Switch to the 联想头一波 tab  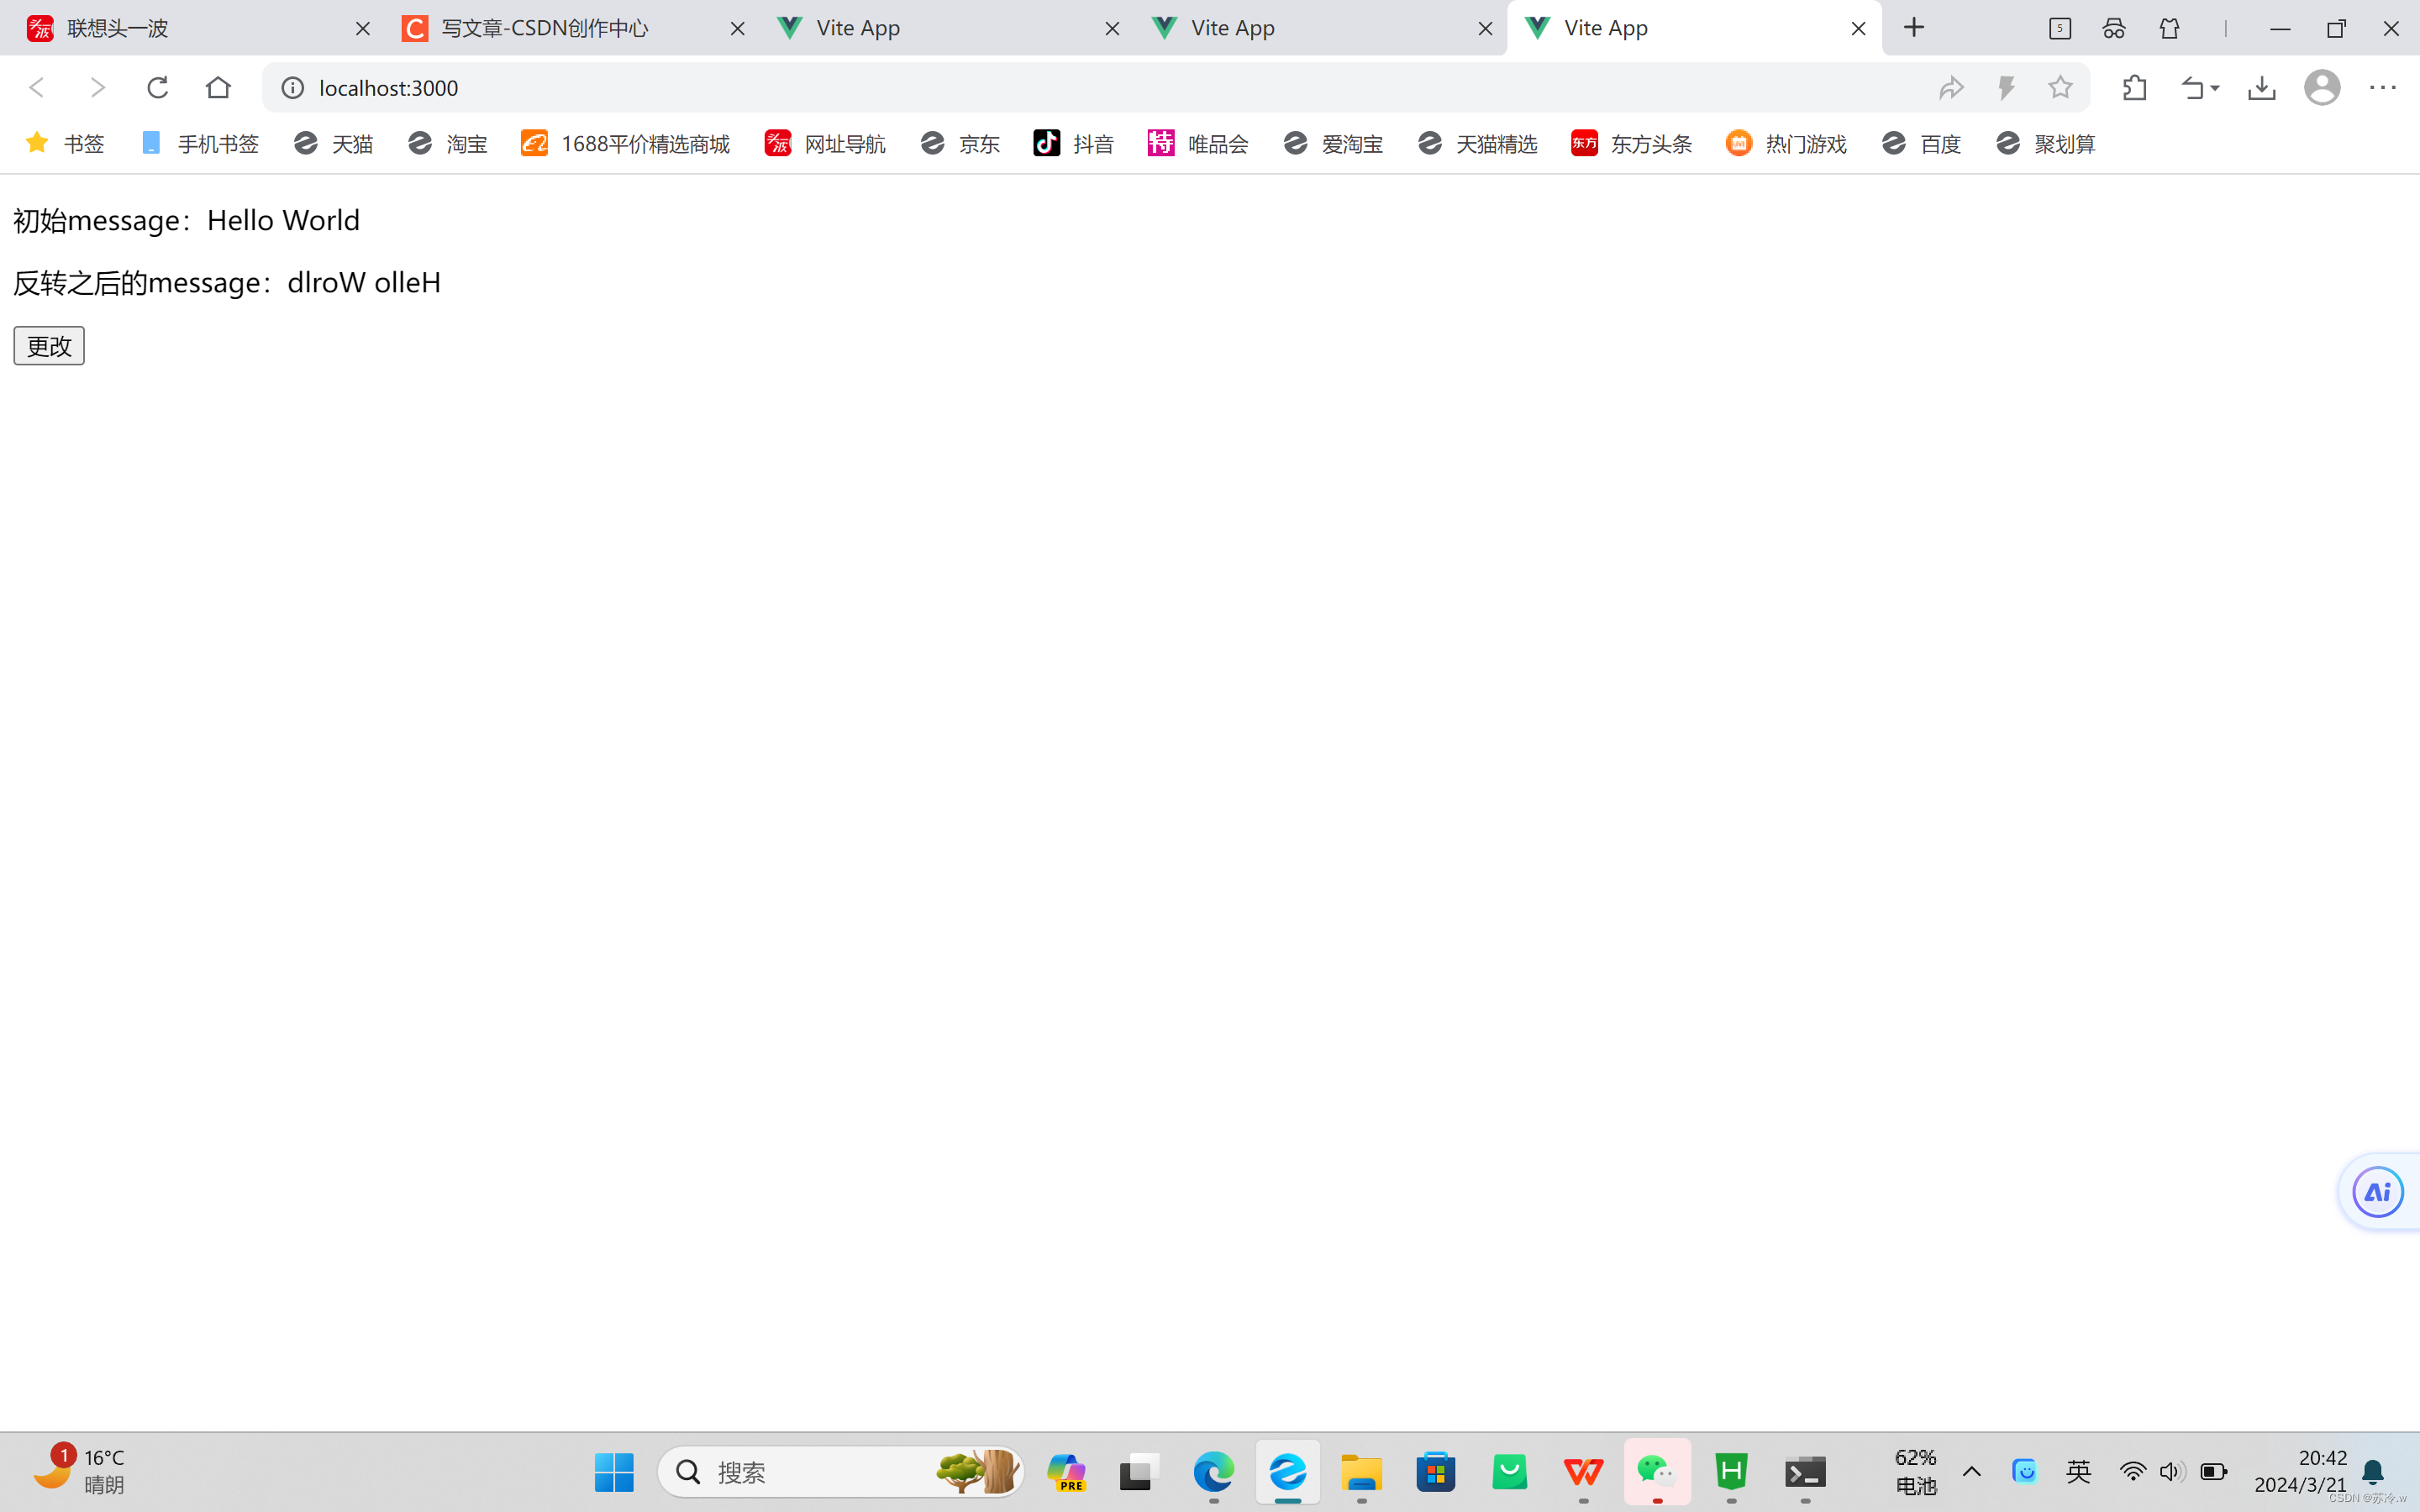(118, 28)
